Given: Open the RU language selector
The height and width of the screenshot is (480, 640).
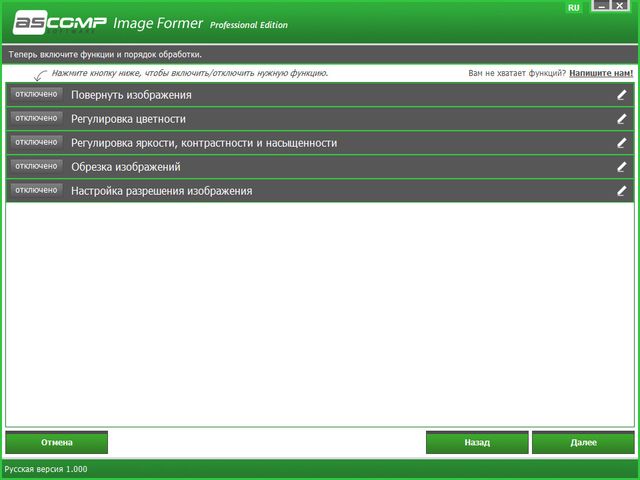Looking at the screenshot, I should [573, 8].
